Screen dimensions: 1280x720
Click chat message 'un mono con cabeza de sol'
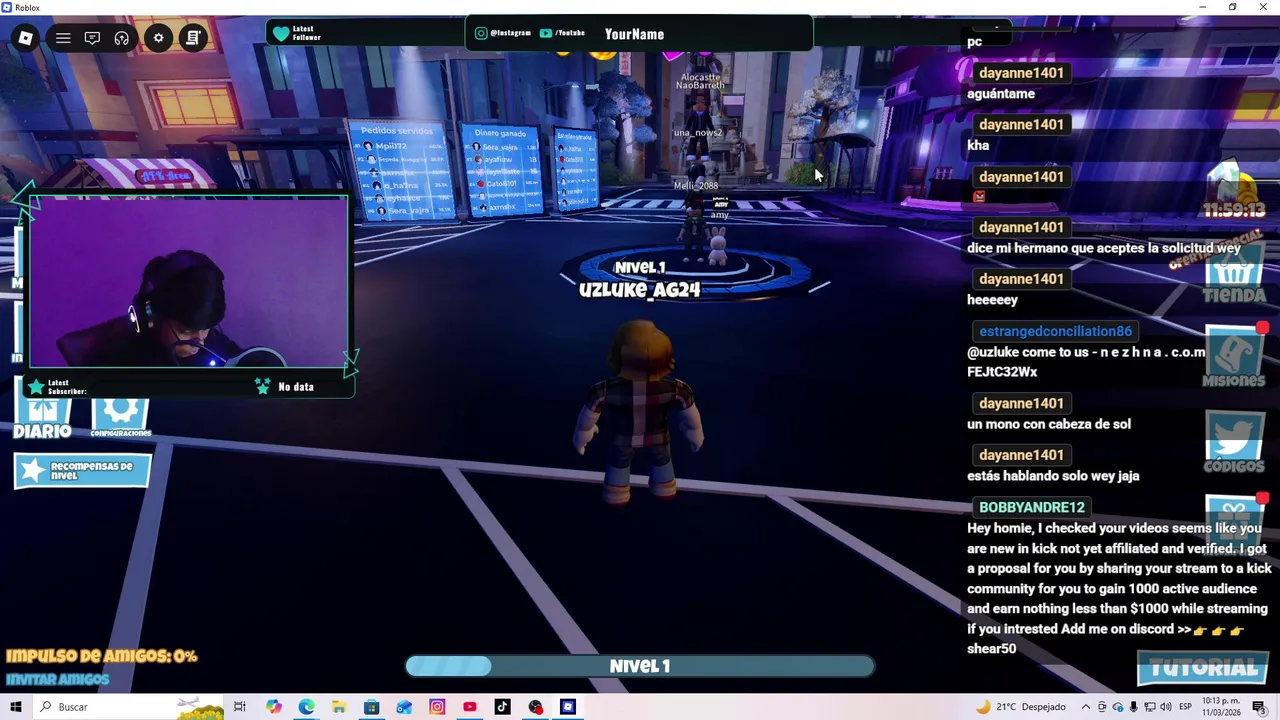1049,424
